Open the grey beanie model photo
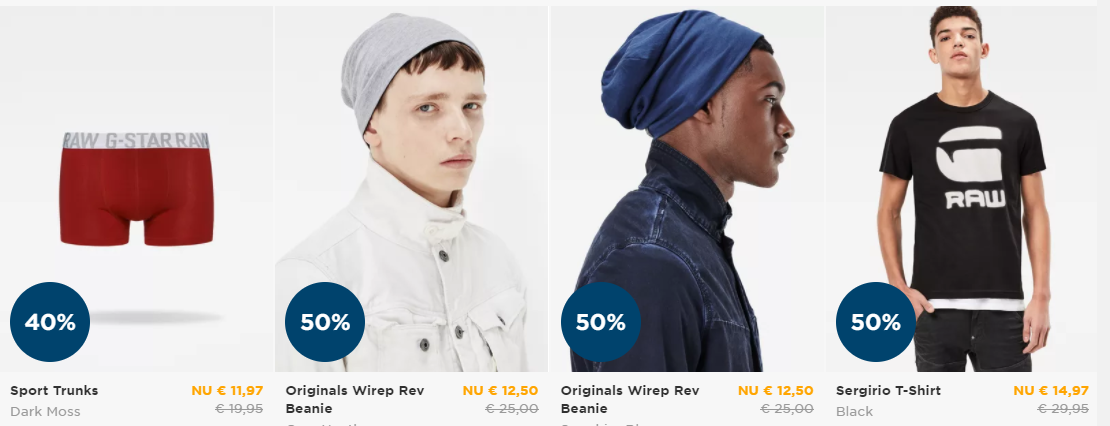The height and width of the screenshot is (426, 1110). (411, 189)
